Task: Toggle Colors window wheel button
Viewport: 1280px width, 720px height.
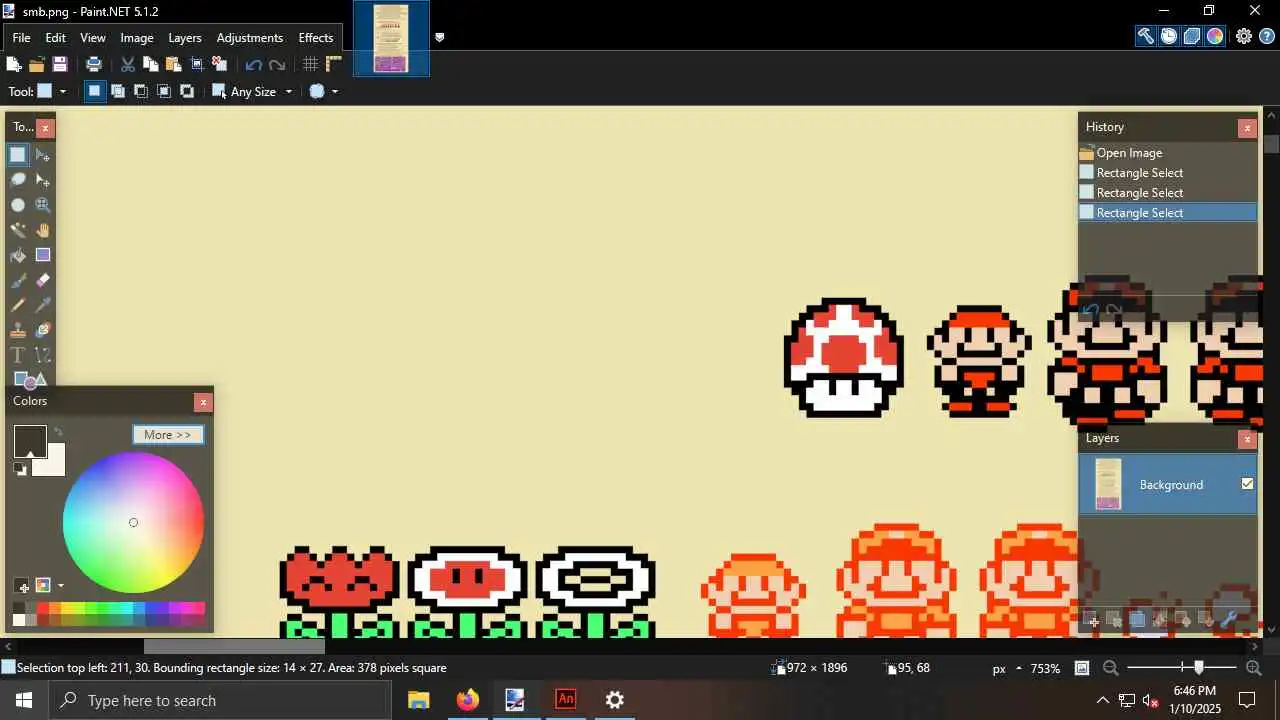Action: coord(1215,36)
